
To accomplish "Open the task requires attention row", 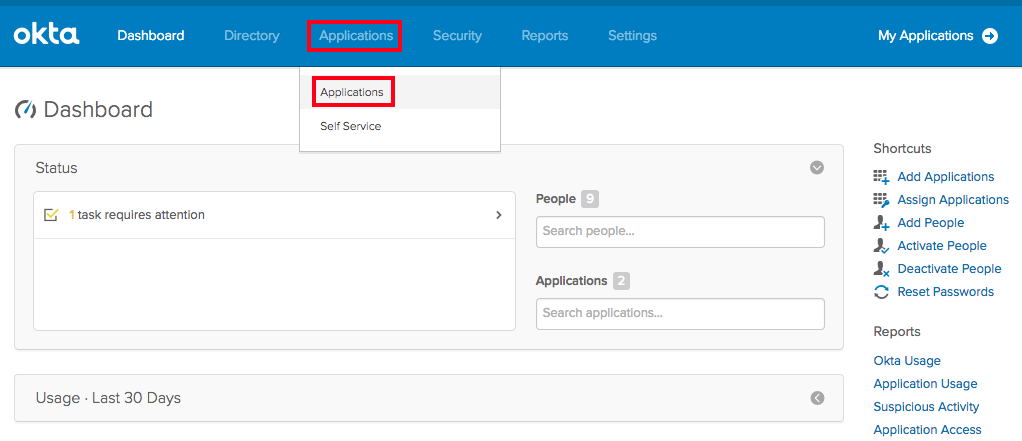I will coord(274,215).
